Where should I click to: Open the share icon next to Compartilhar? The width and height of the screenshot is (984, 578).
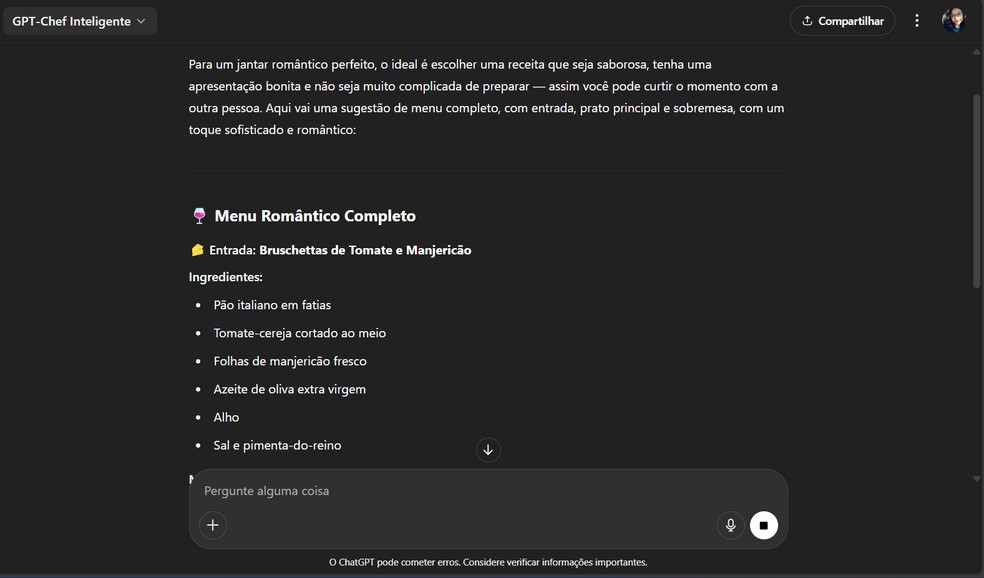coord(806,20)
